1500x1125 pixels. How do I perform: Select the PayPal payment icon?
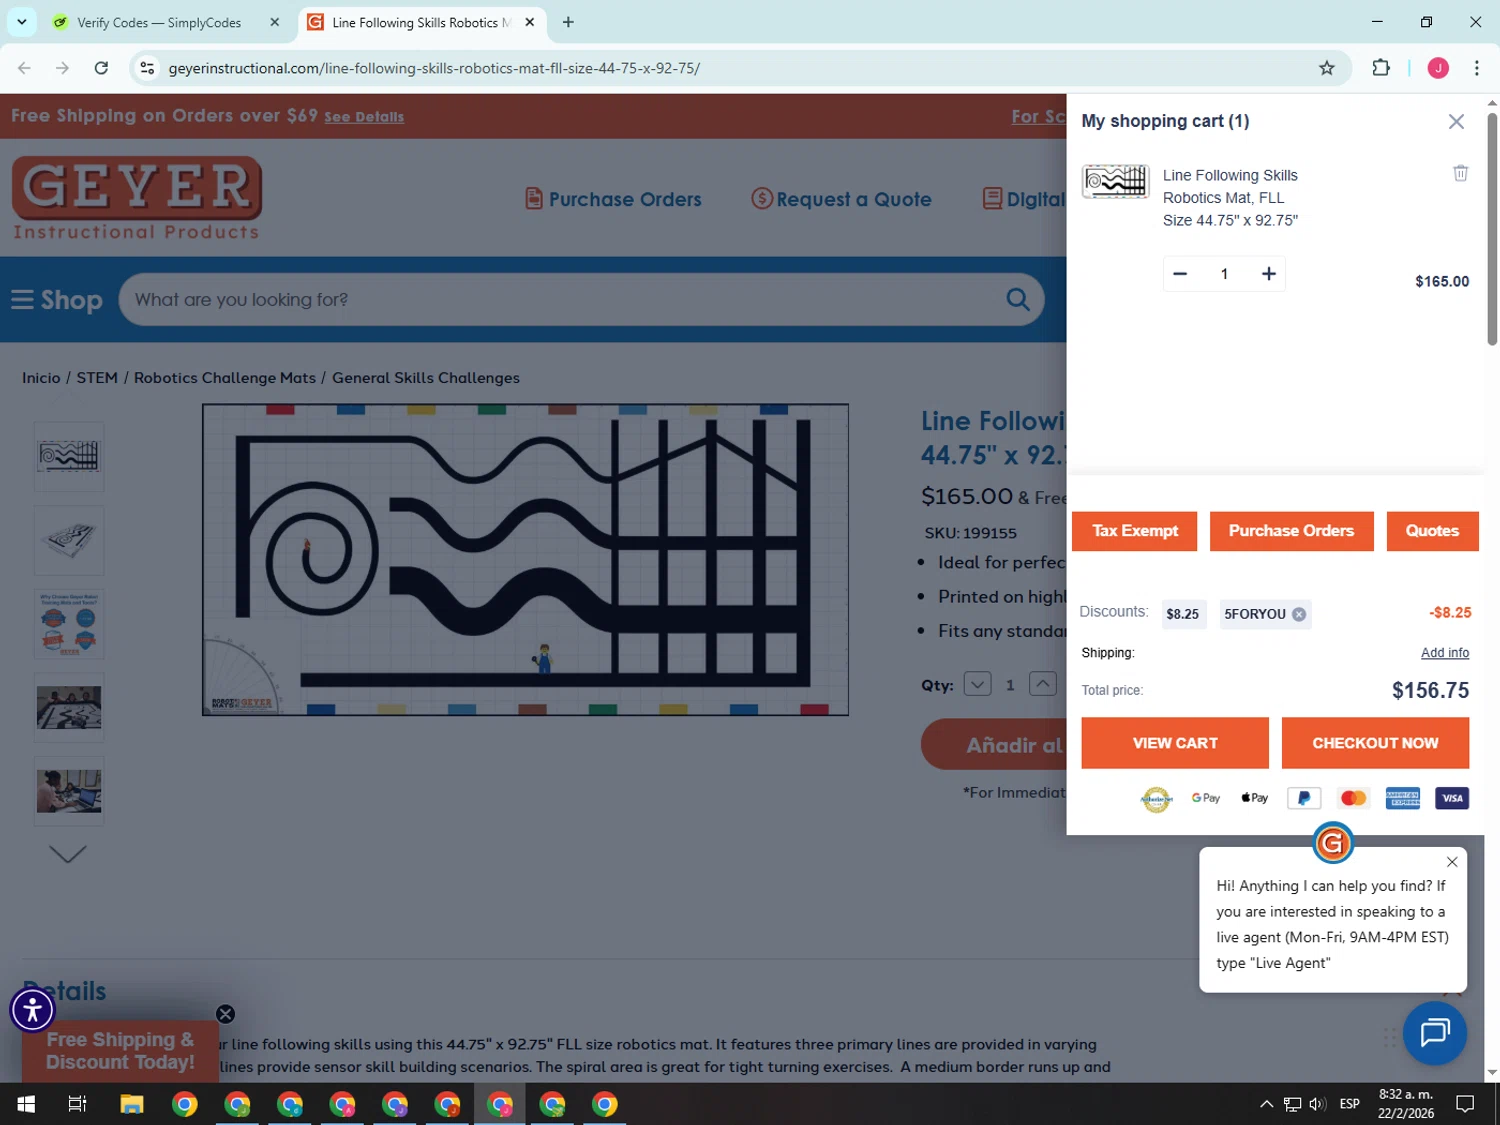[x=1303, y=798]
